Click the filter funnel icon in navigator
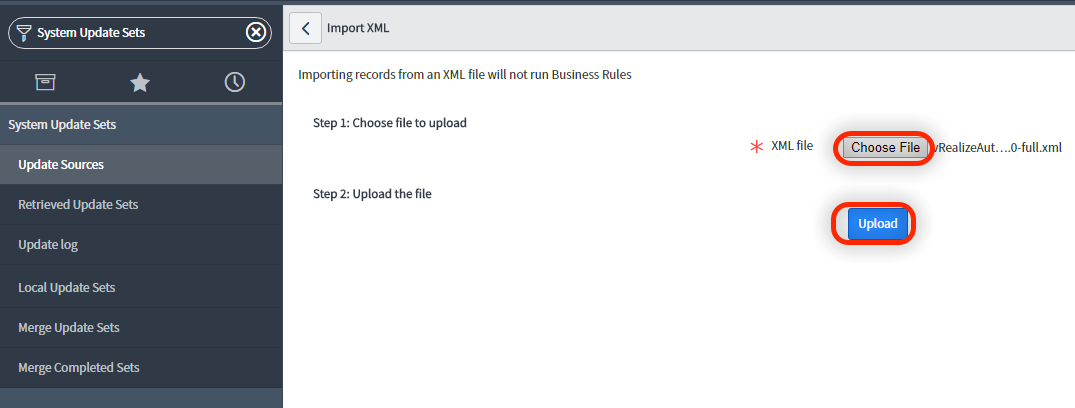1075x408 pixels. click(x=24, y=33)
